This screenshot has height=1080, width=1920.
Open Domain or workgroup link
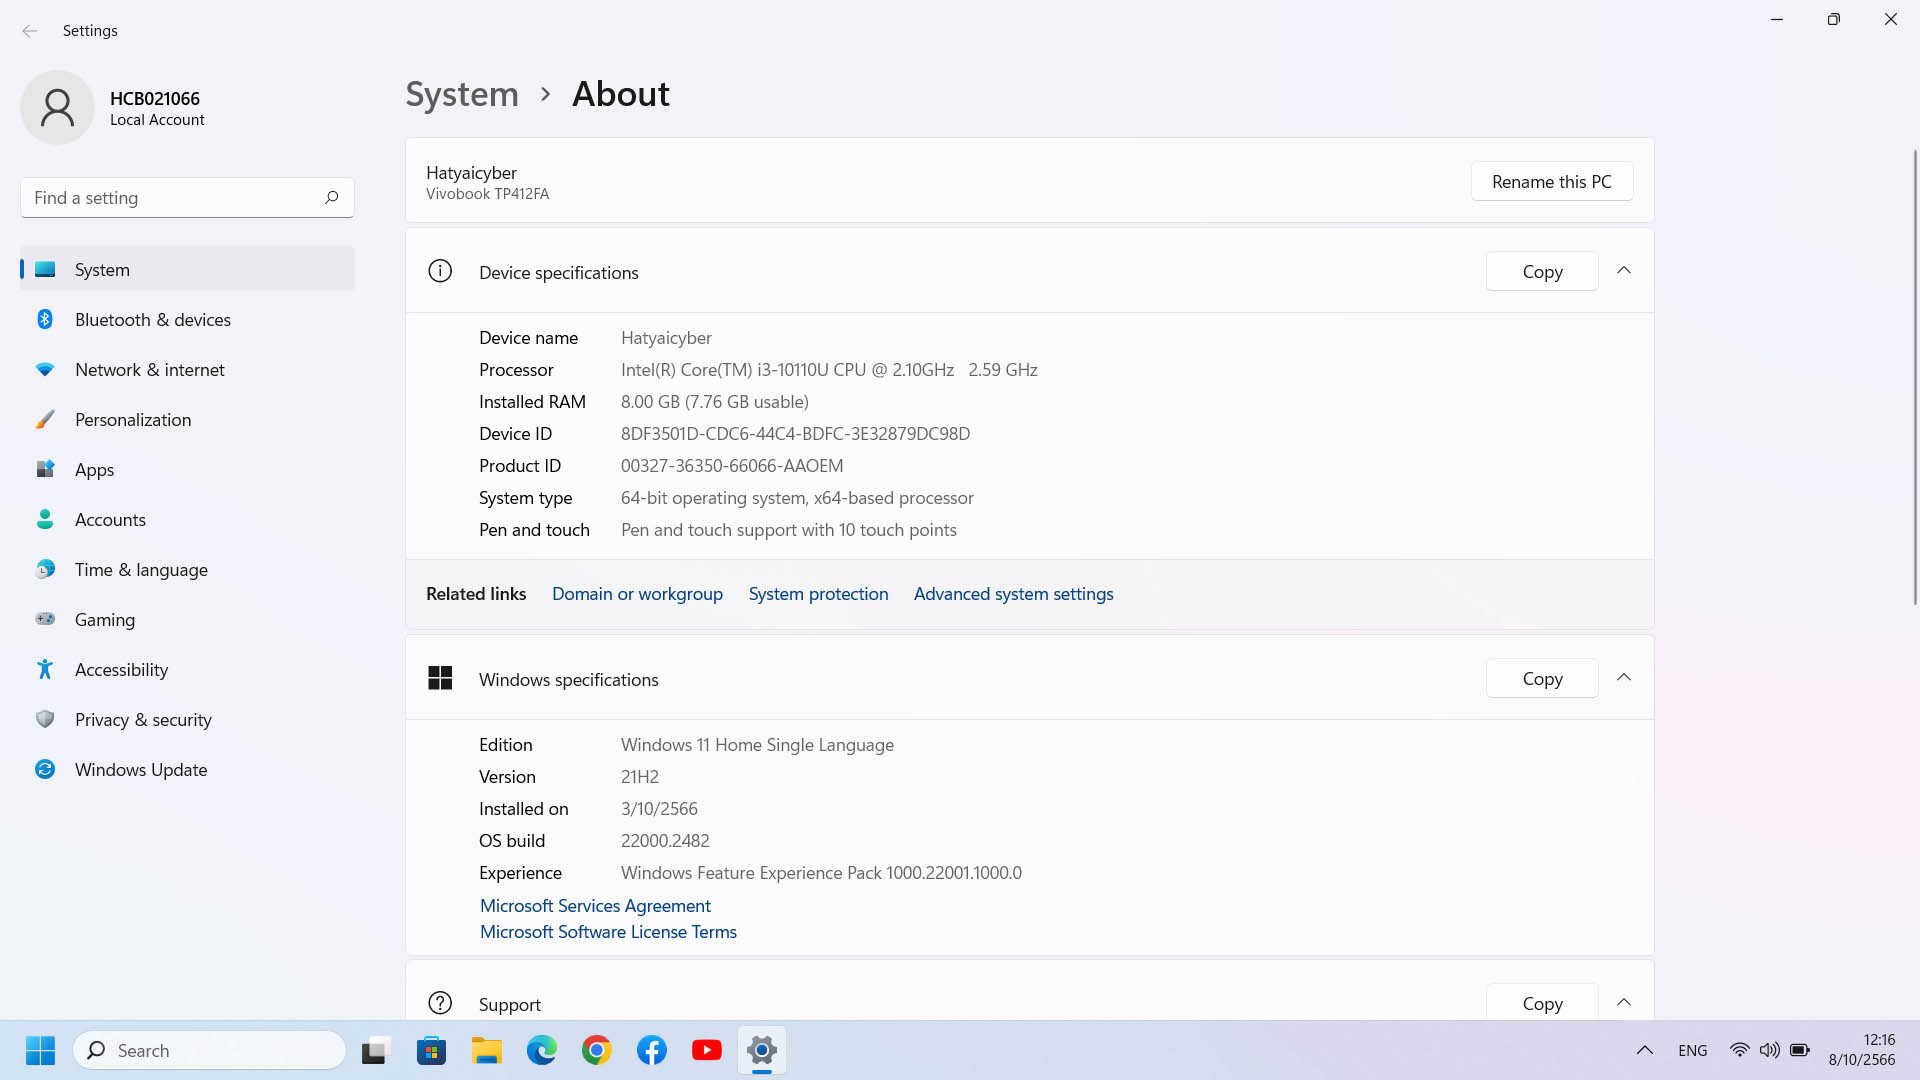pos(637,594)
